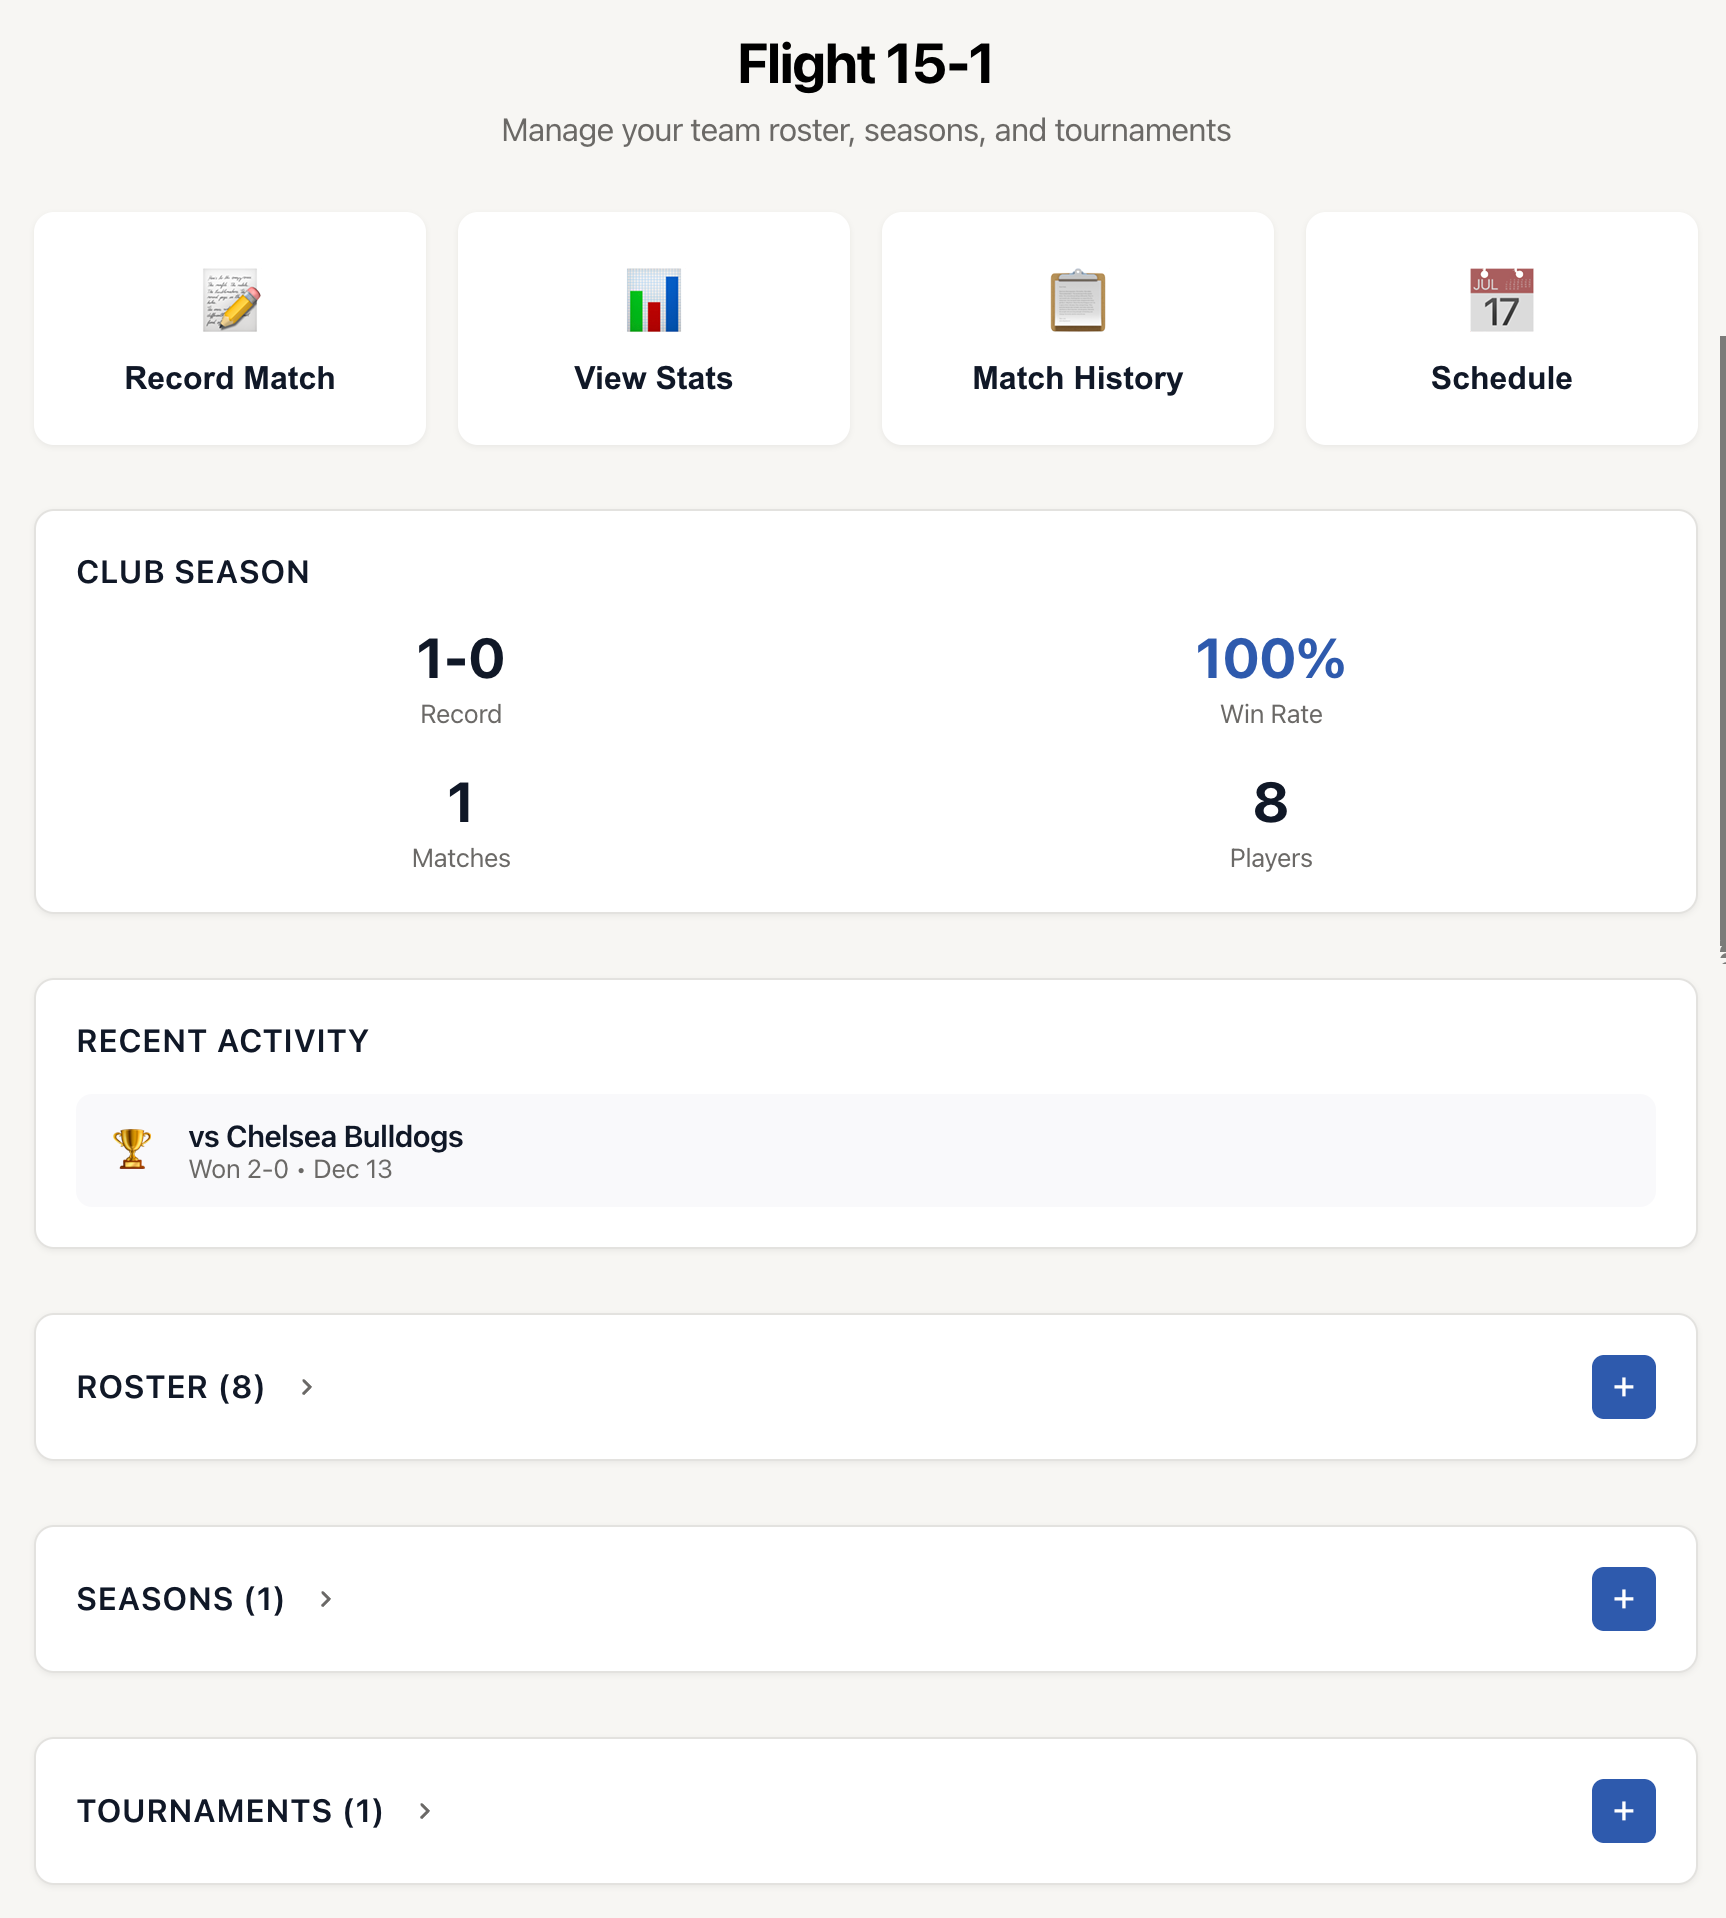This screenshot has height=1918, width=1726.
Task: Open the Record Match pencil icon
Action: click(230, 300)
